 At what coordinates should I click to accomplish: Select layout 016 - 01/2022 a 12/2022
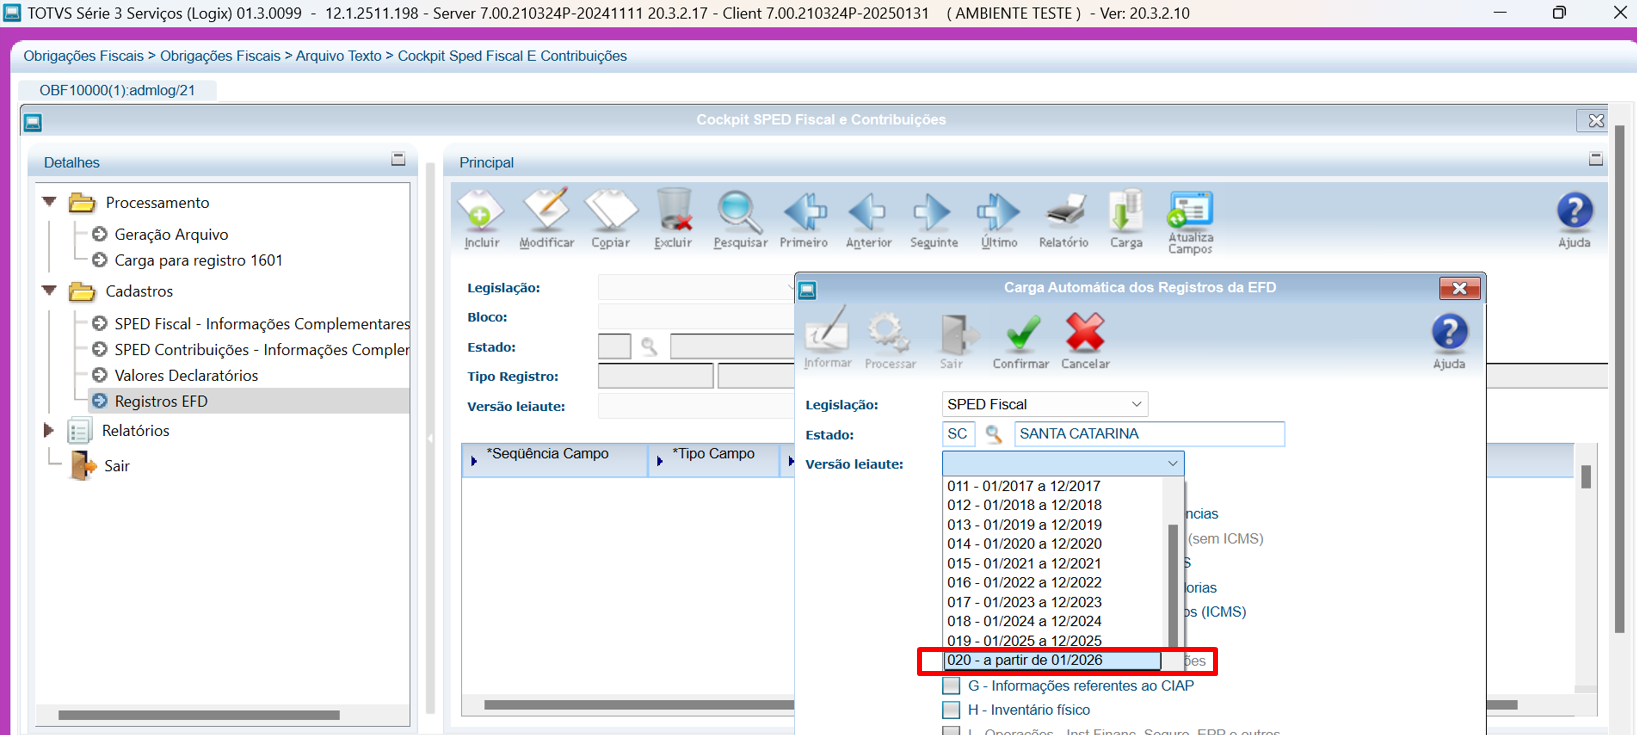pyautogui.click(x=1024, y=583)
